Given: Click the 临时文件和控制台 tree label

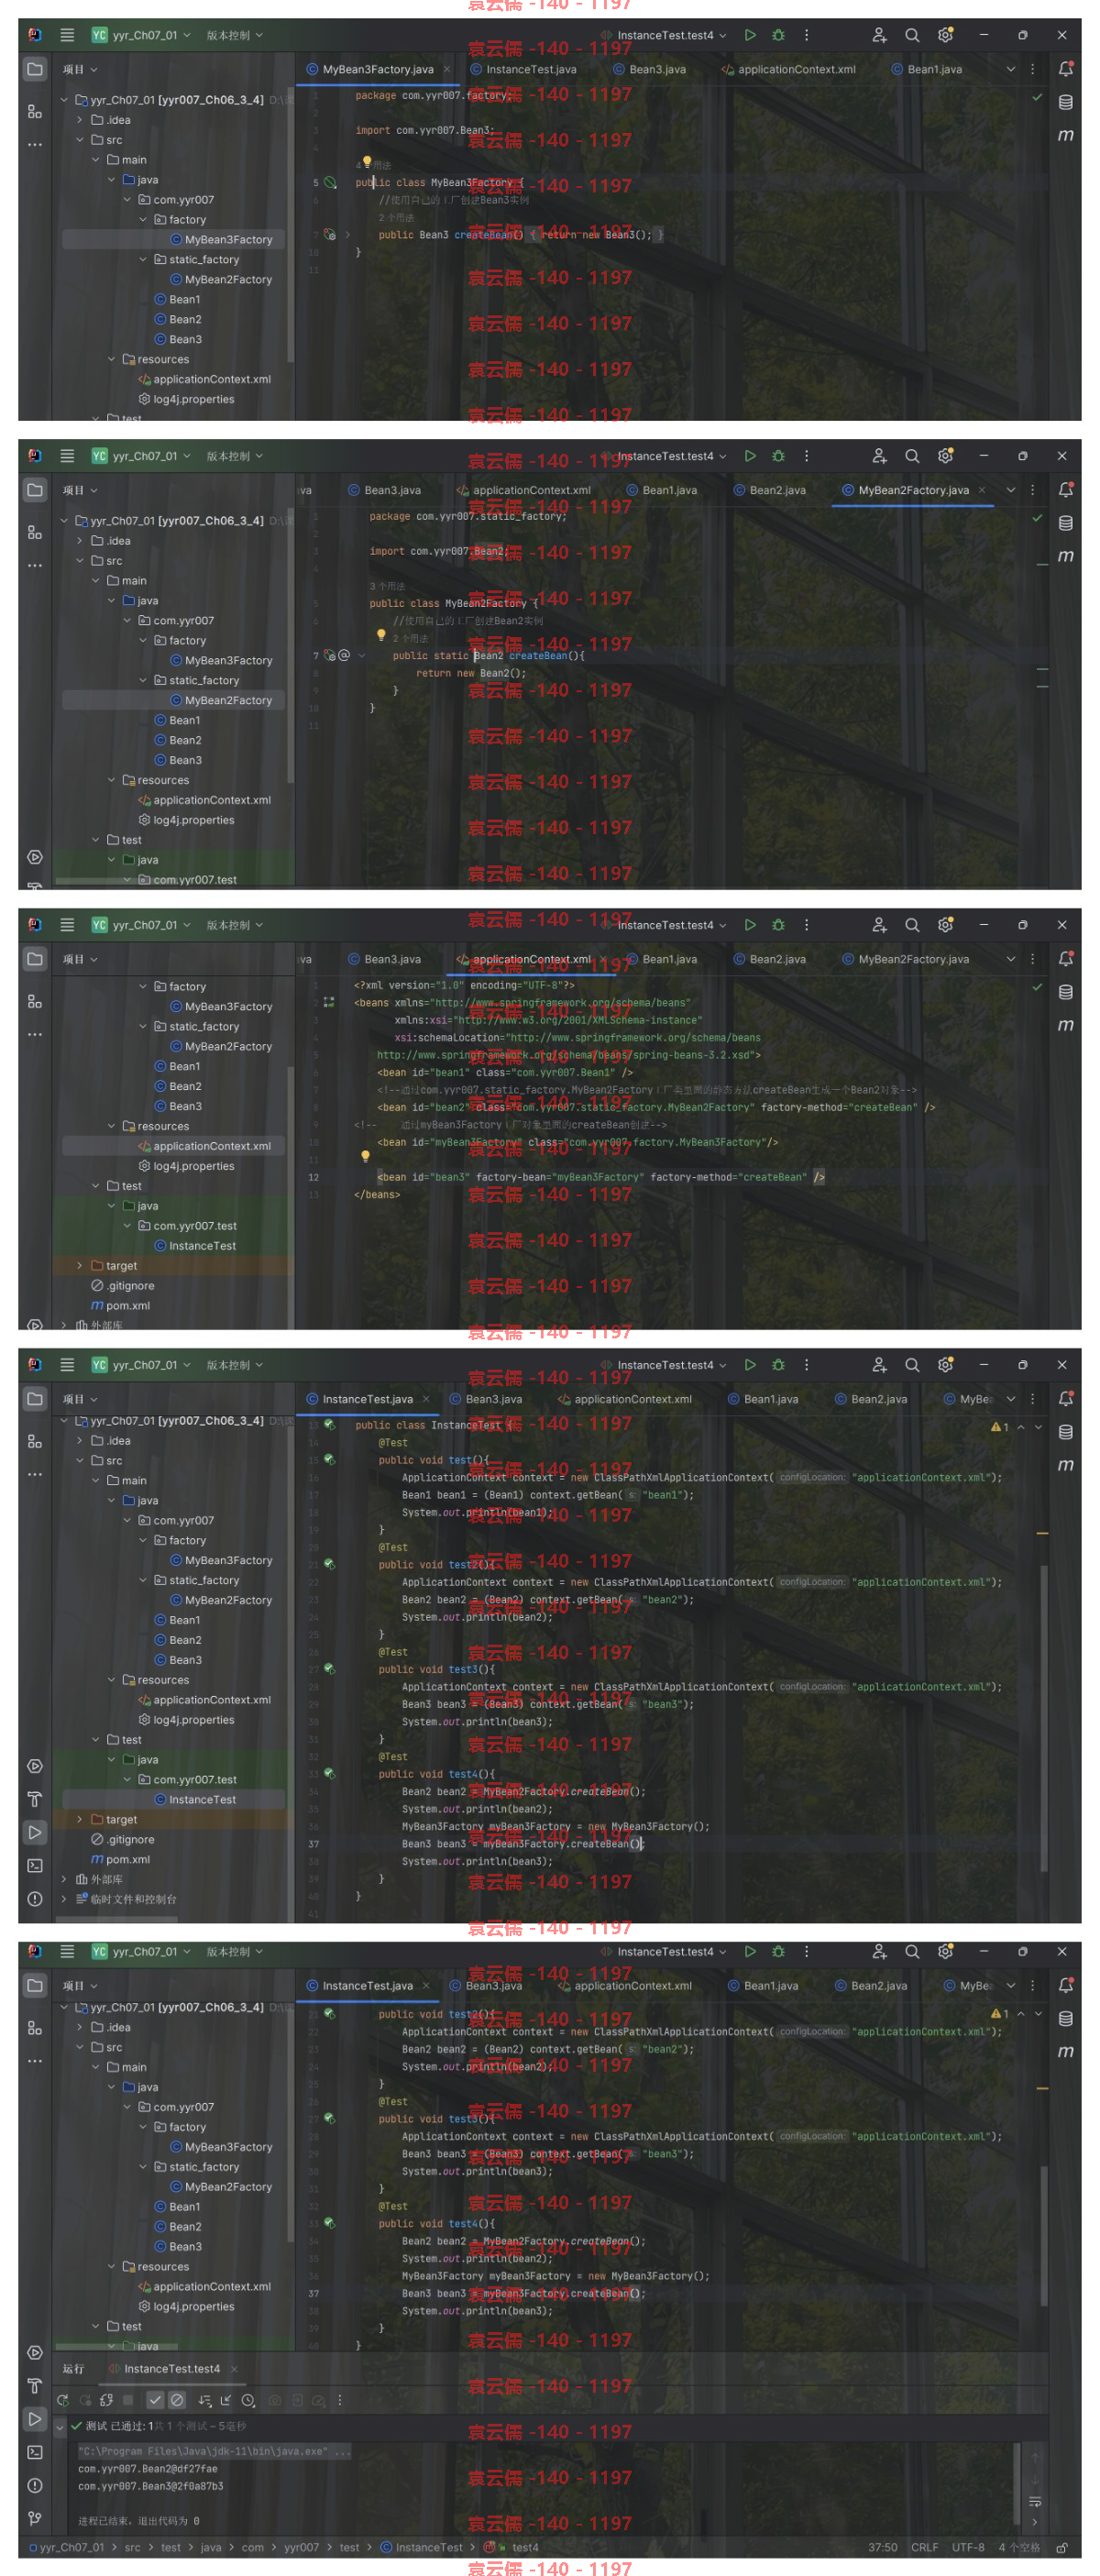Looking at the screenshot, I should (133, 1899).
